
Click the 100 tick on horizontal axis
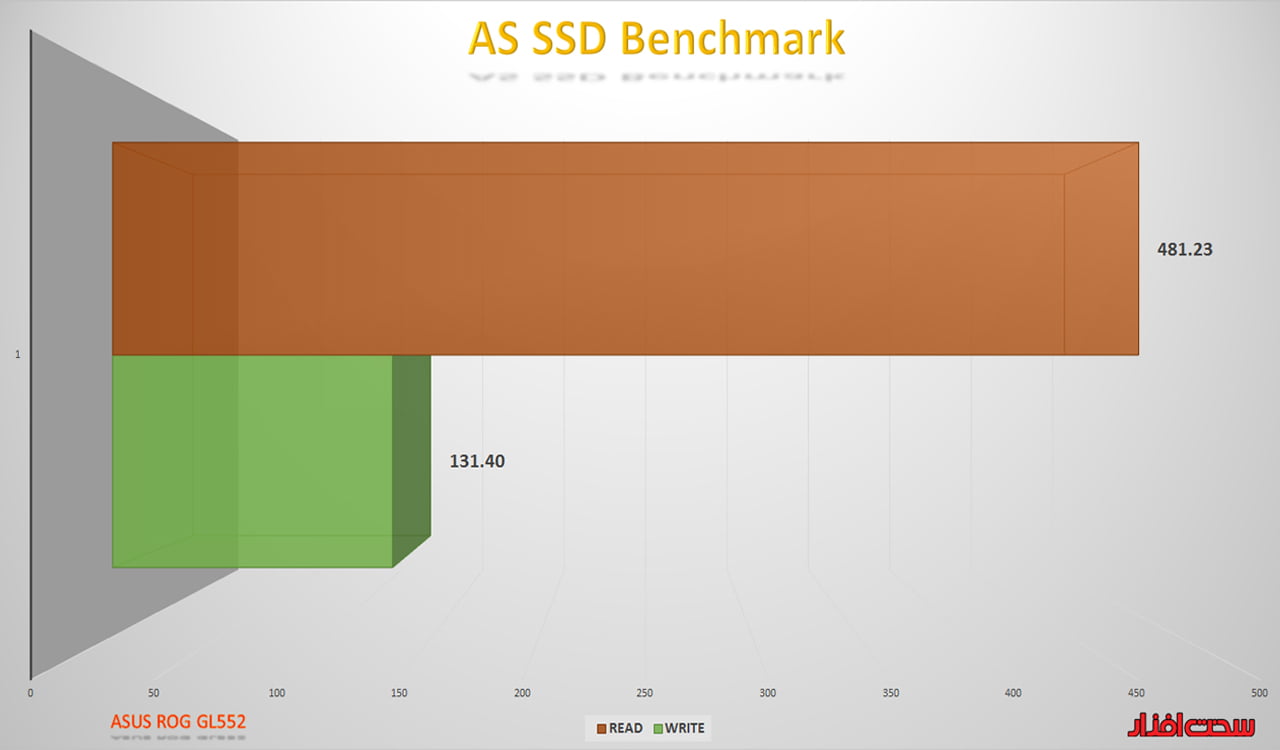click(276, 693)
